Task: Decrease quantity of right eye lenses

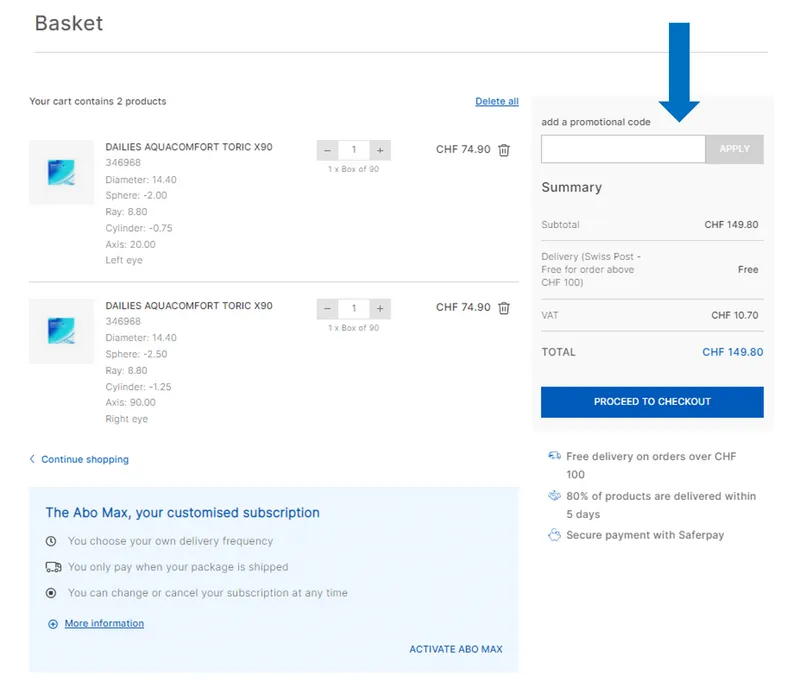Action: (328, 309)
